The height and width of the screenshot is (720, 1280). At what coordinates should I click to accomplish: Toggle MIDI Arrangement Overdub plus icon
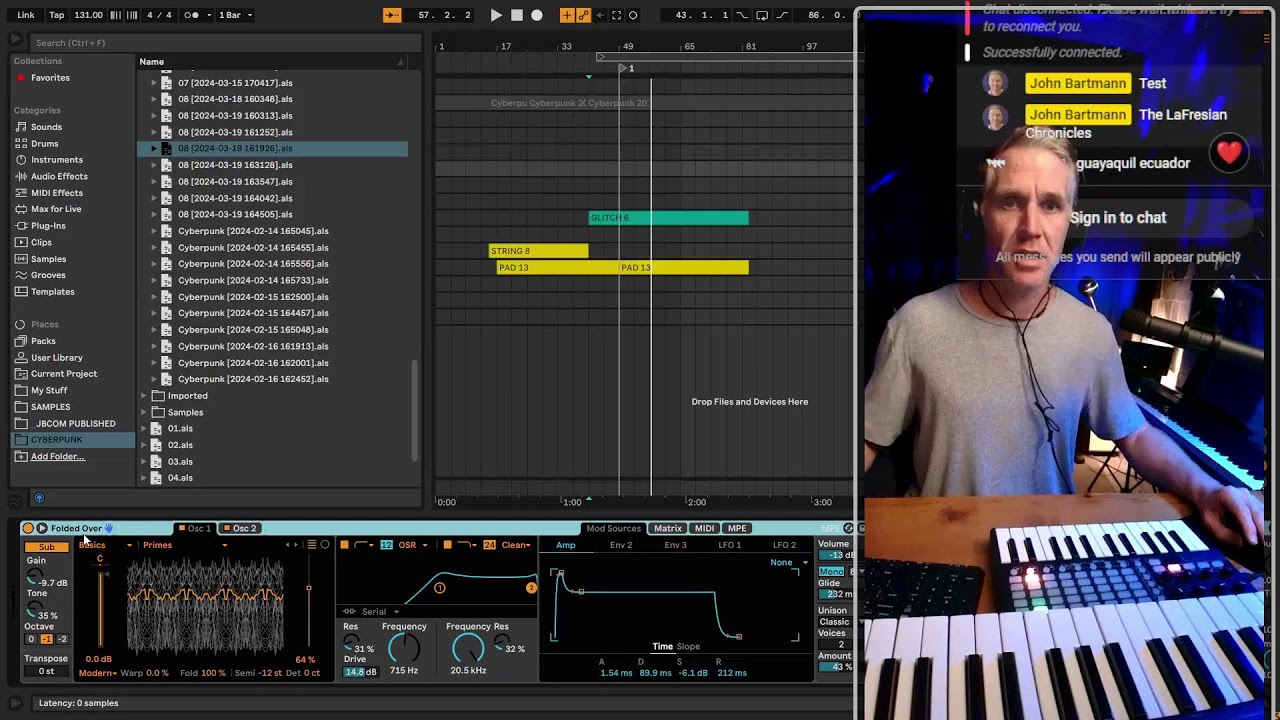pyautogui.click(x=567, y=15)
